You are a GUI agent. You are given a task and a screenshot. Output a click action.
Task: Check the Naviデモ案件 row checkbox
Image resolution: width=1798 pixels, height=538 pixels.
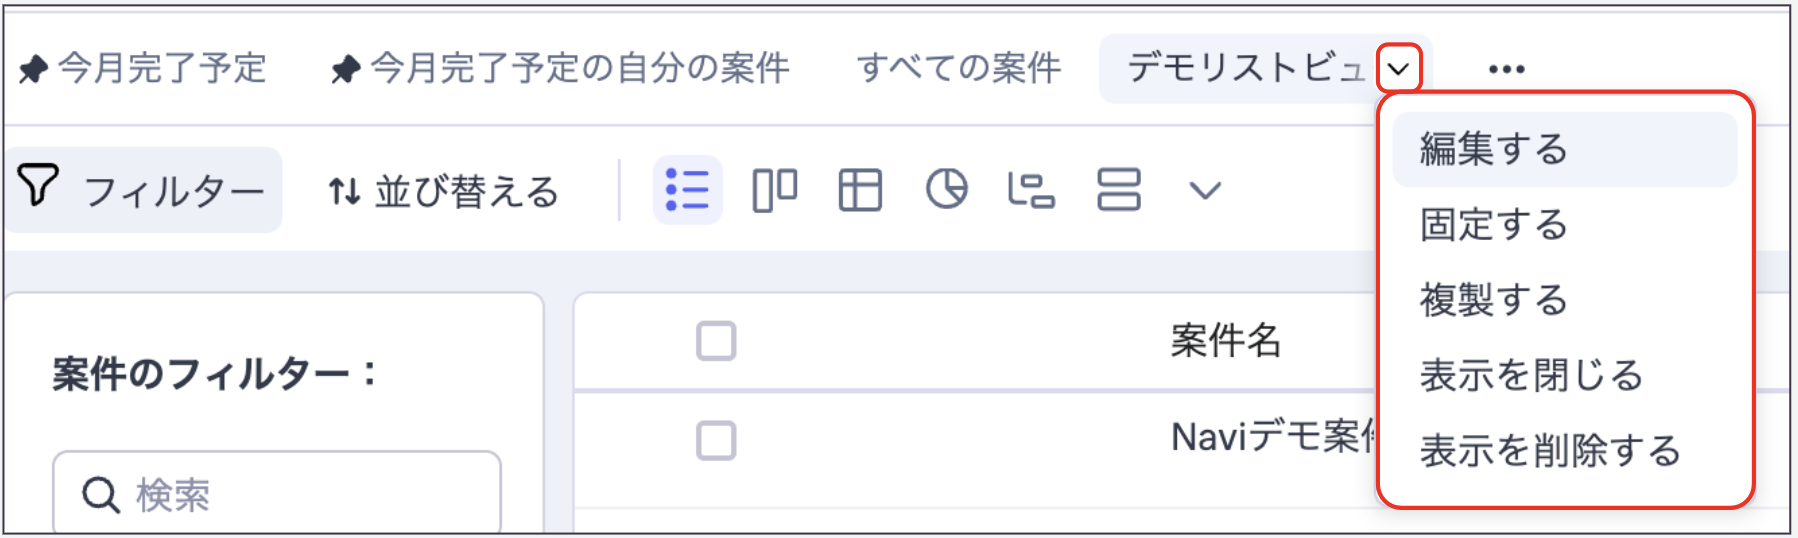[716, 440]
